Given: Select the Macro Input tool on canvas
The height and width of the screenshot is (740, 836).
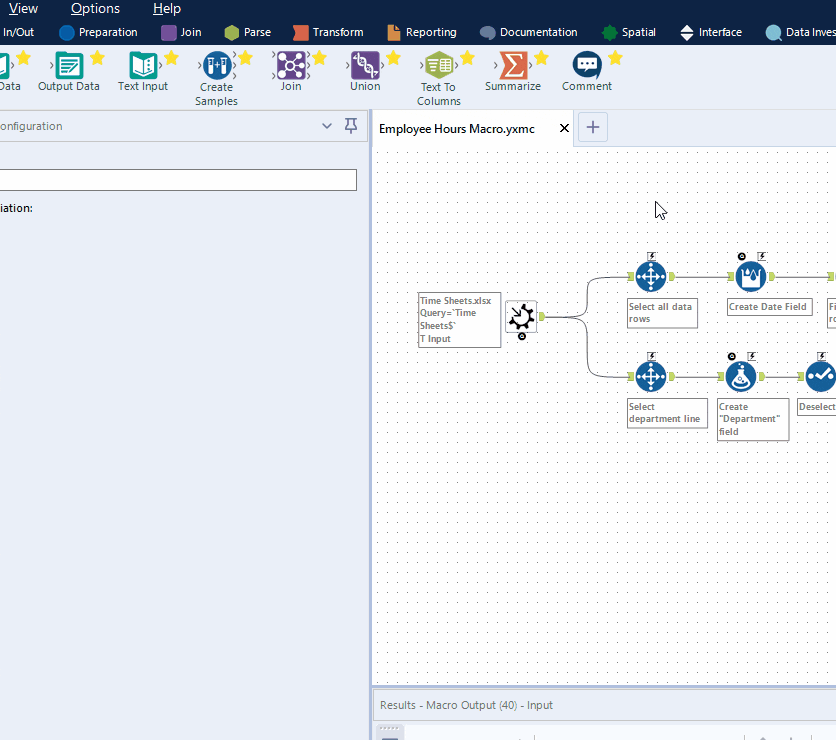Looking at the screenshot, I should [521, 317].
